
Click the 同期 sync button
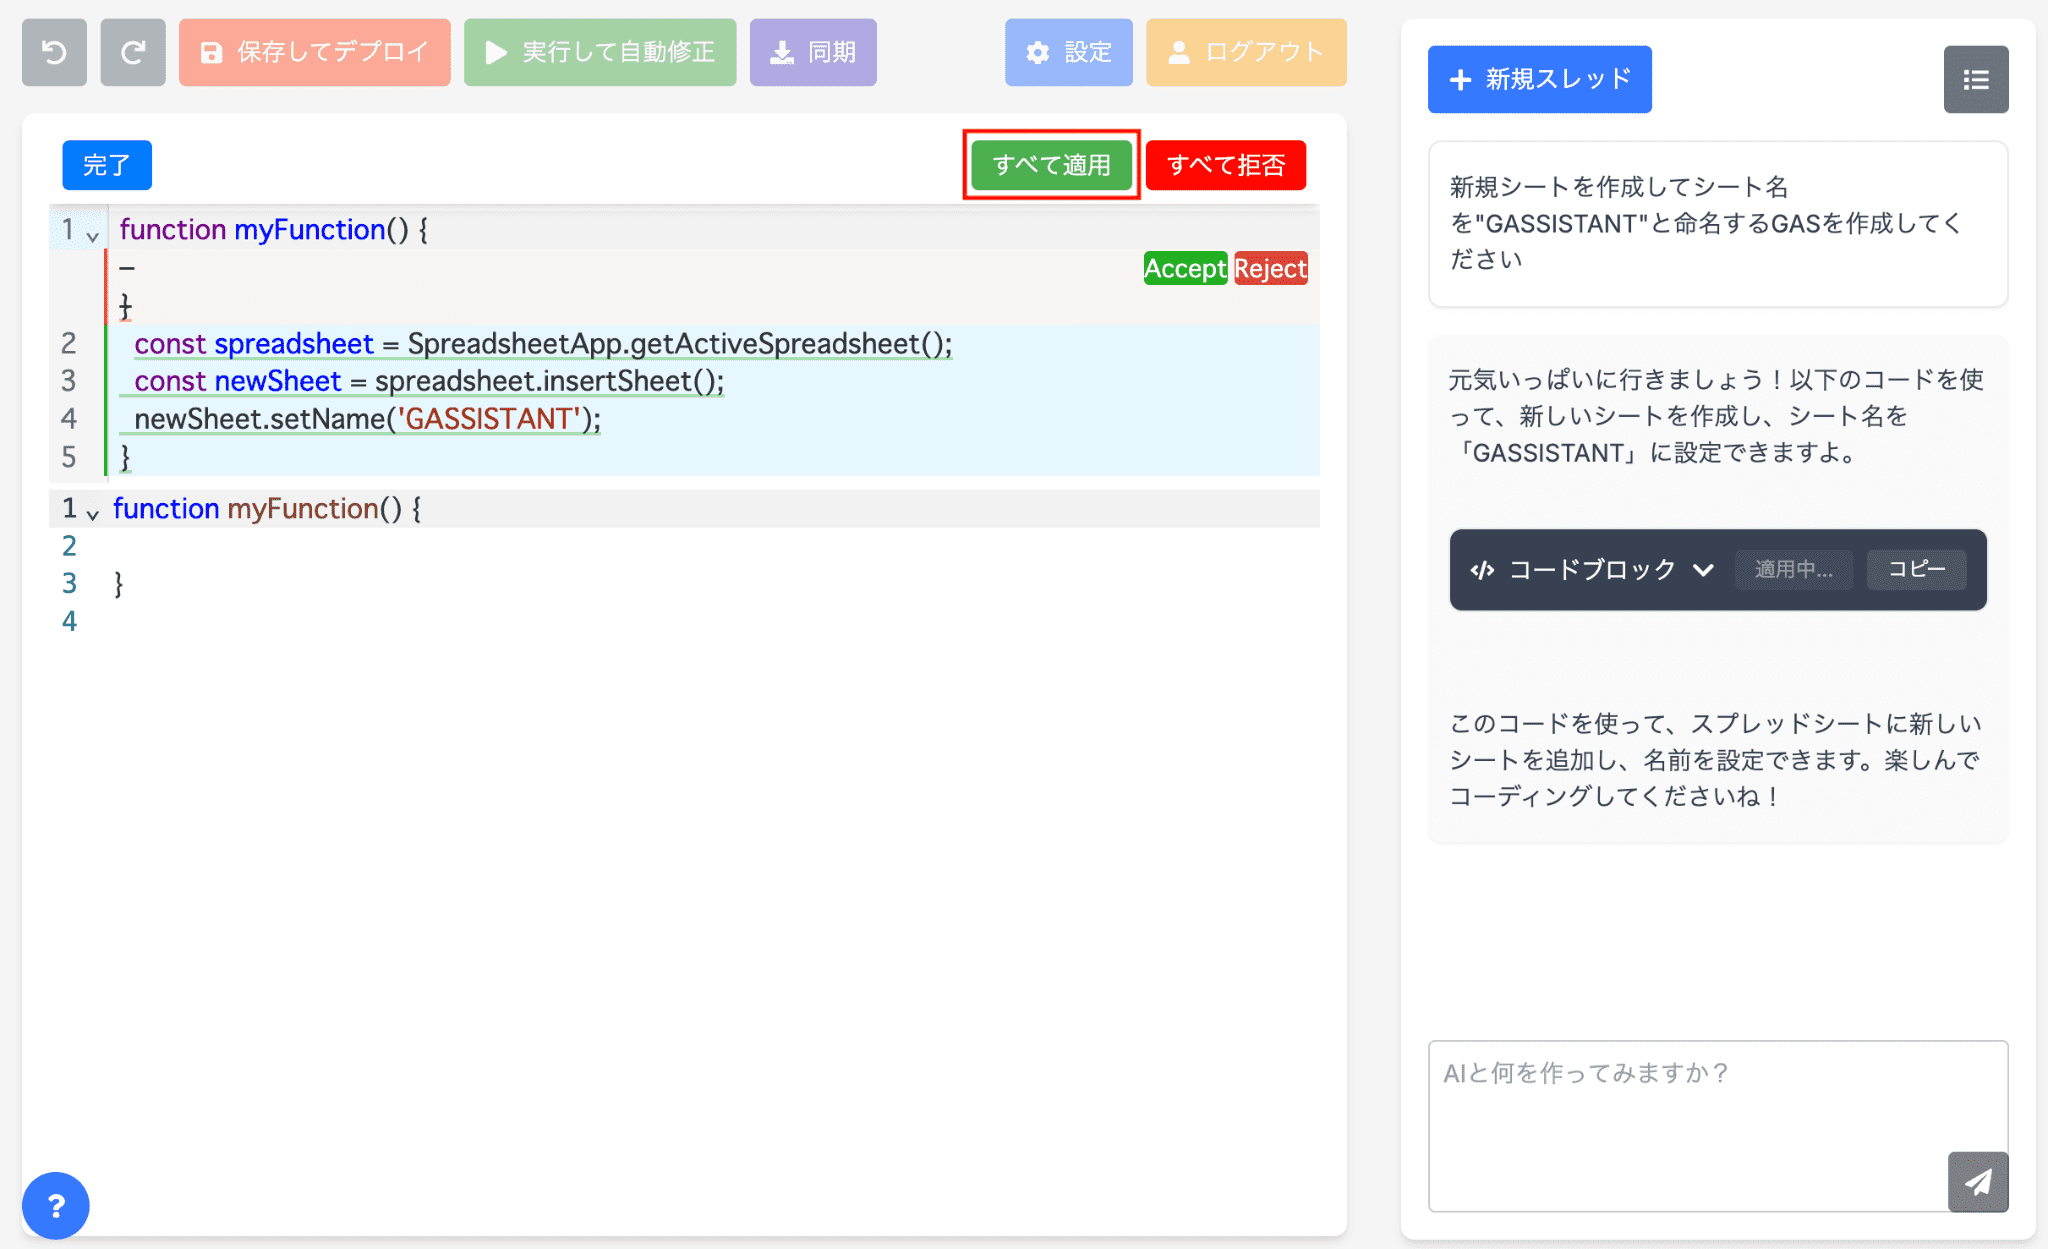(x=813, y=52)
